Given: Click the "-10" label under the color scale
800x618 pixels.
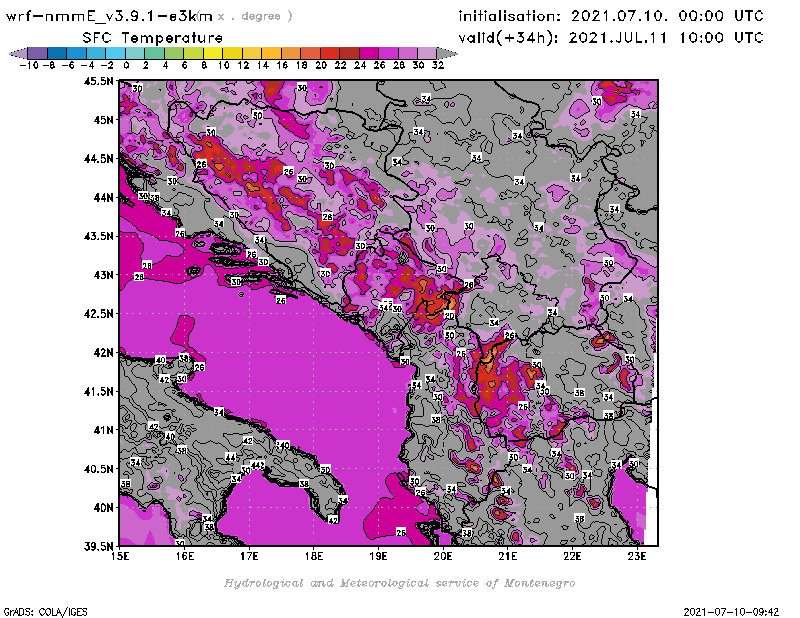Looking at the screenshot, I should click(x=29, y=65).
